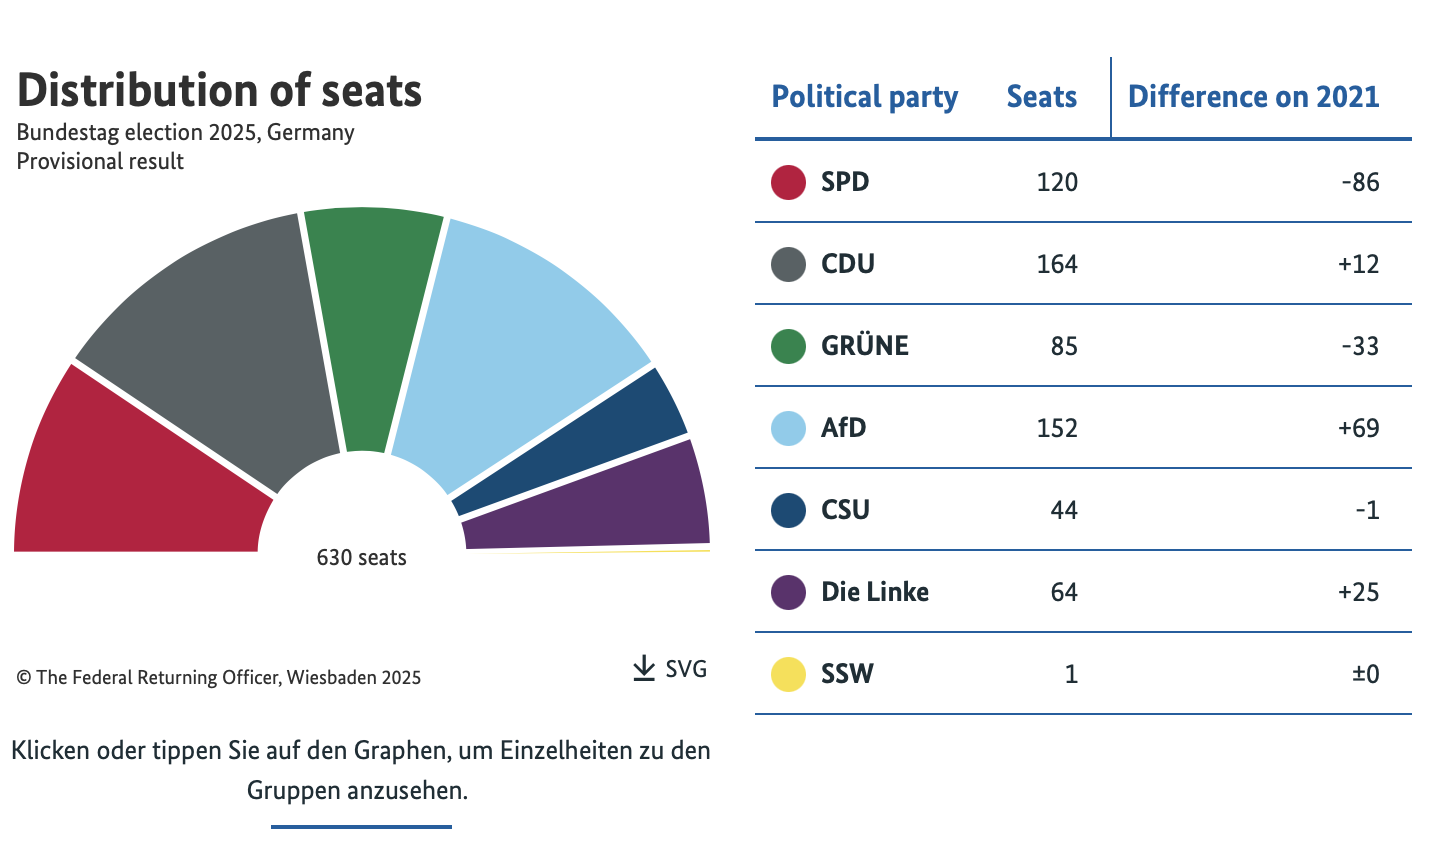The height and width of the screenshot is (844, 1450).
Task: Click the Difference on 2021 column header
Action: pyautogui.click(x=1253, y=97)
